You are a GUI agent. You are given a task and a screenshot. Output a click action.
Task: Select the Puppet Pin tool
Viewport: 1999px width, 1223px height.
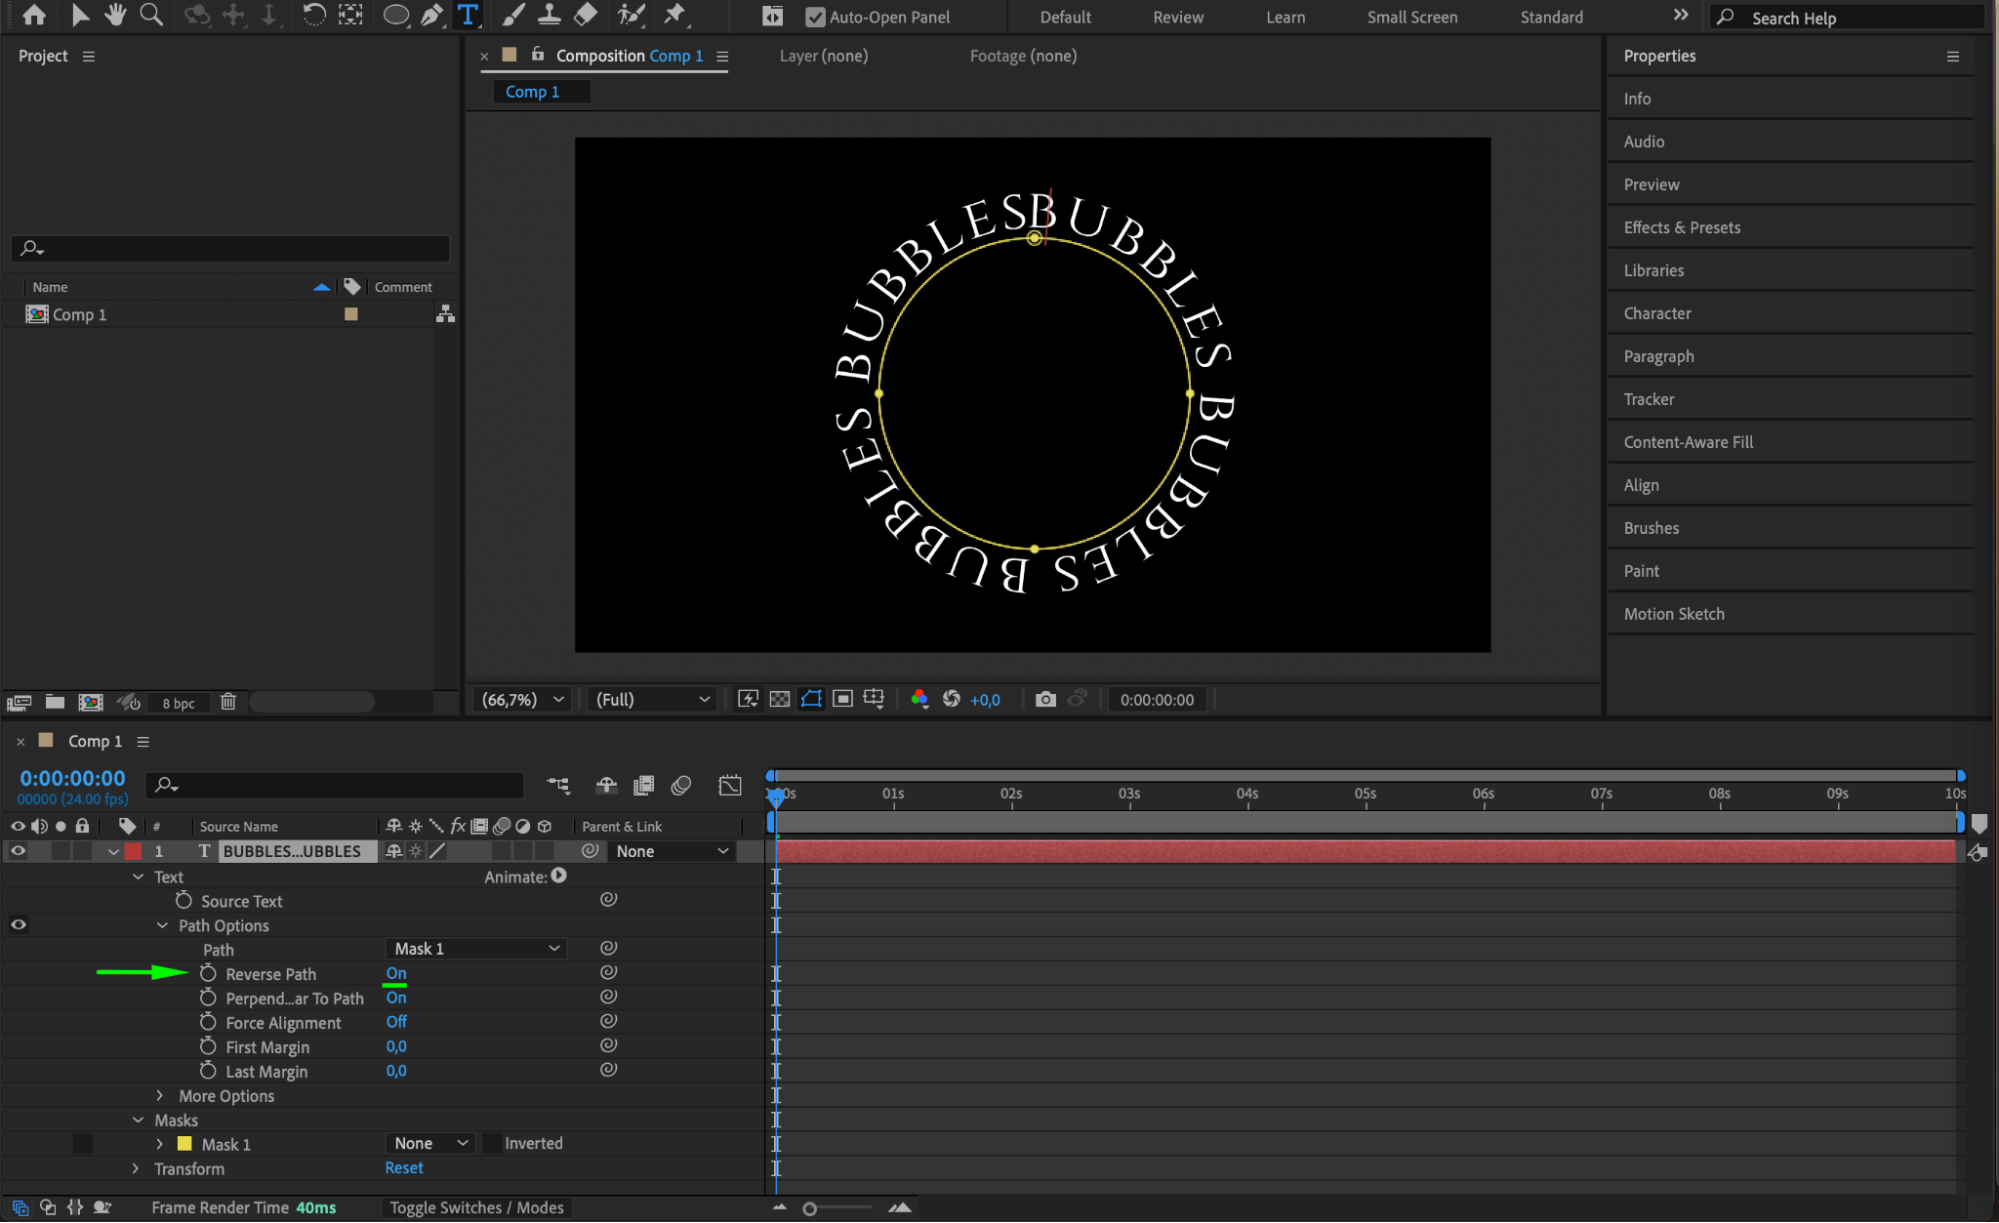pyautogui.click(x=675, y=15)
